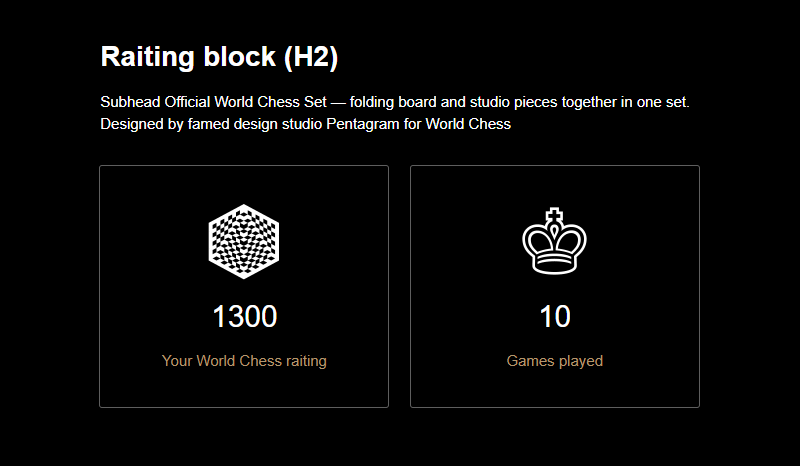
Task: Click the "Your World Chess raiting" caption
Action: (x=244, y=361)
